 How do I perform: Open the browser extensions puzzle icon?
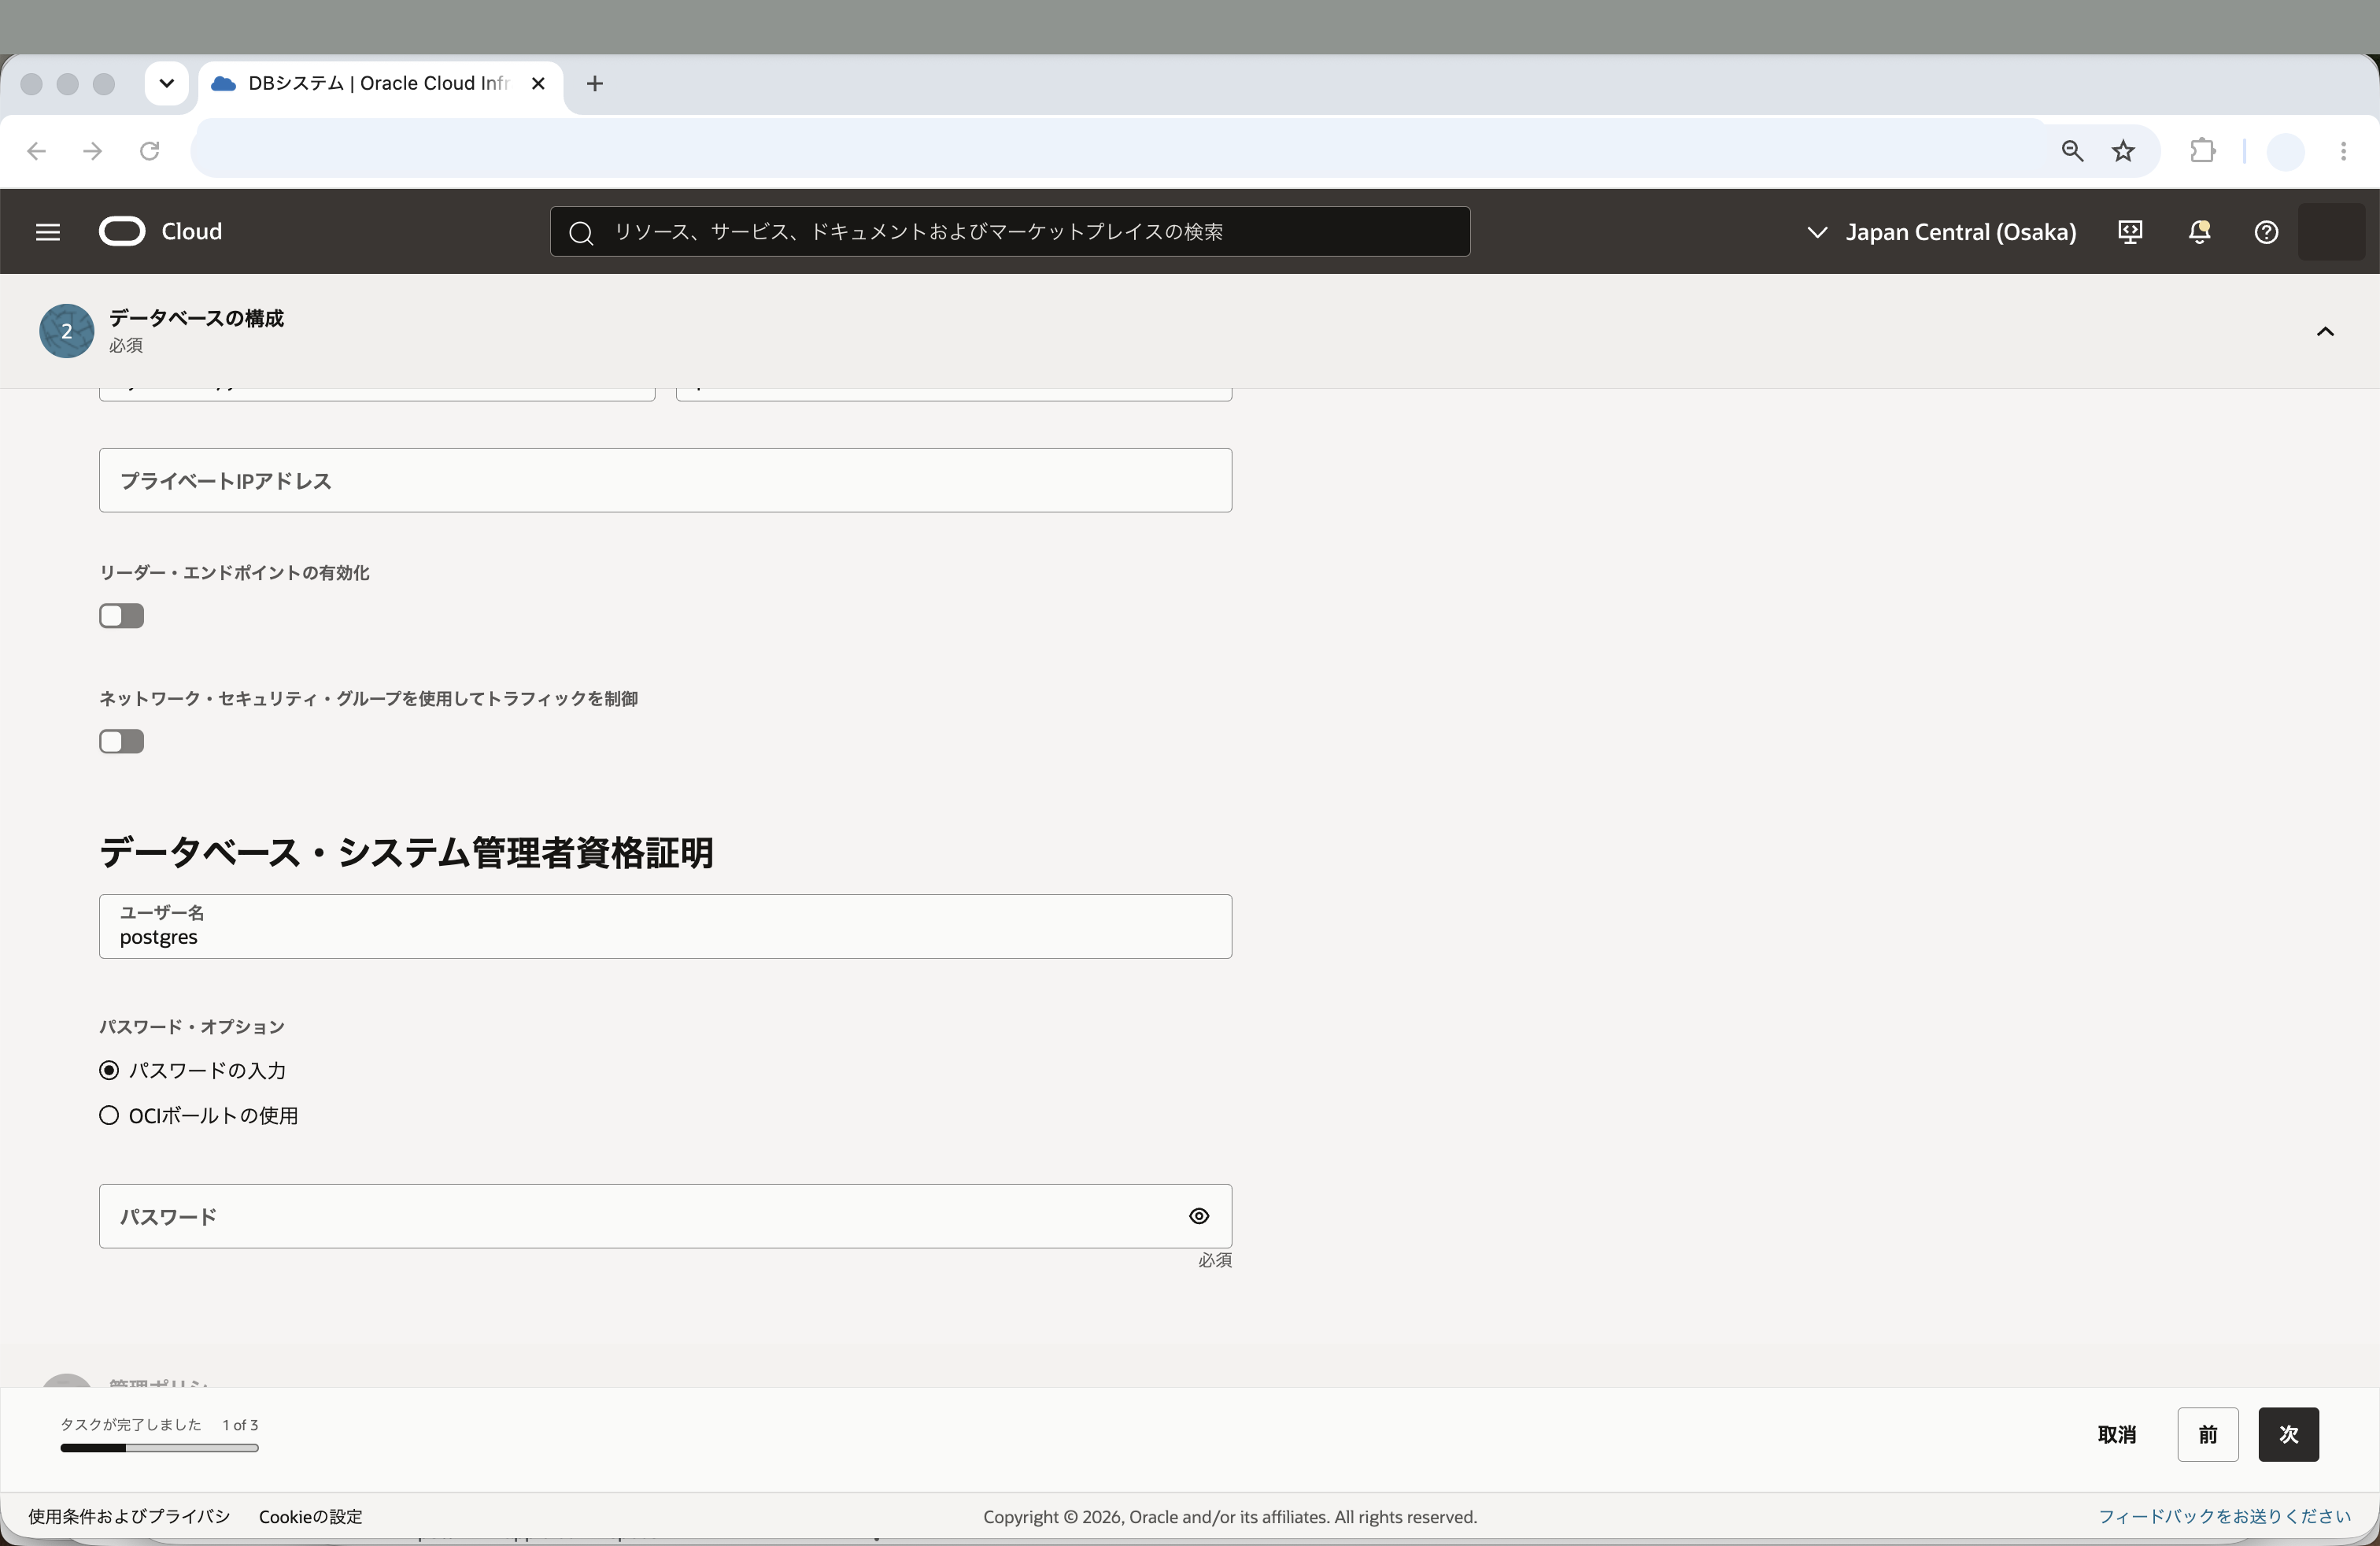tap(2202, 151)
